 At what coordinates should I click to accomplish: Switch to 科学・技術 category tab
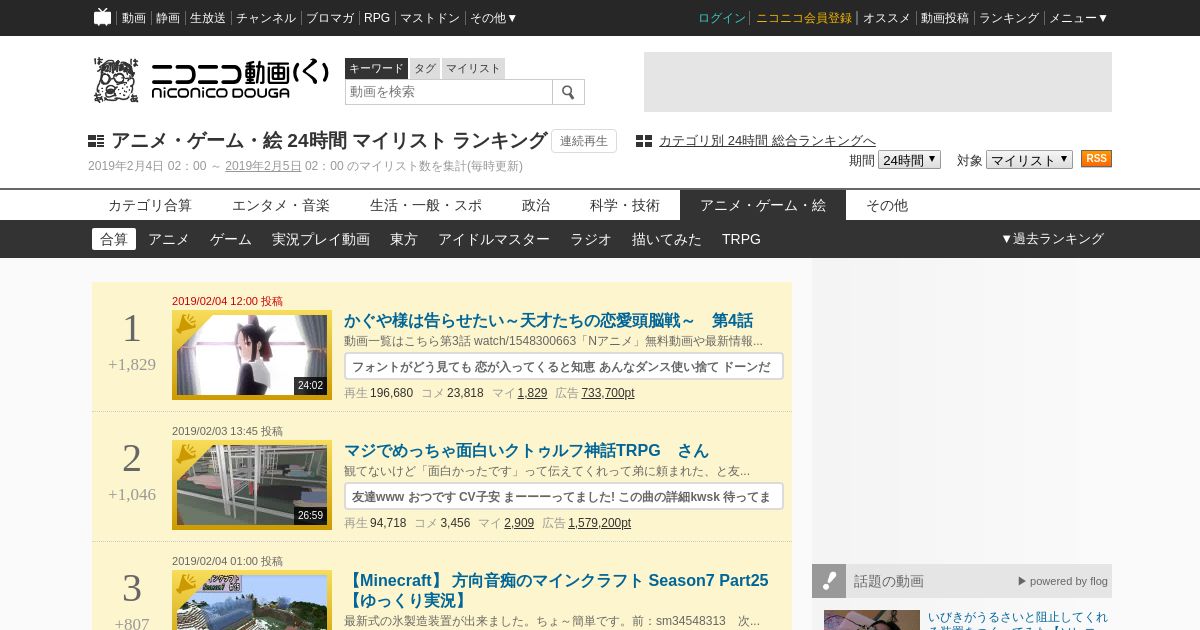pos(625,205)
